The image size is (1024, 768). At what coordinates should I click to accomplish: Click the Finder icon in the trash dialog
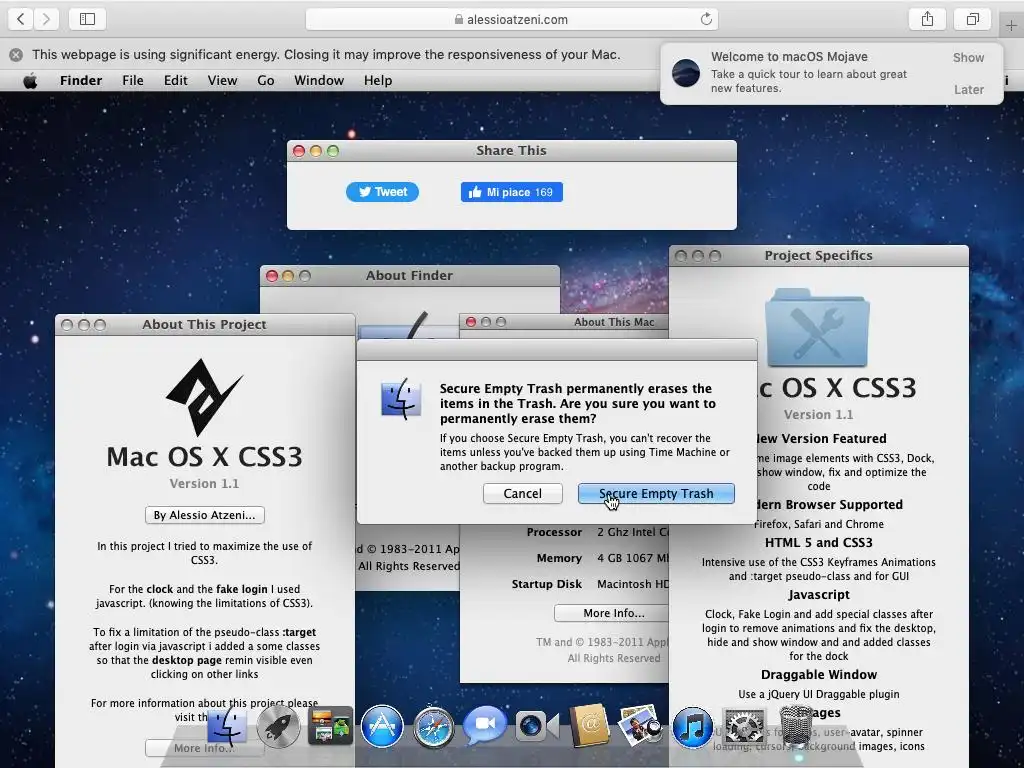tap(401, 398)
